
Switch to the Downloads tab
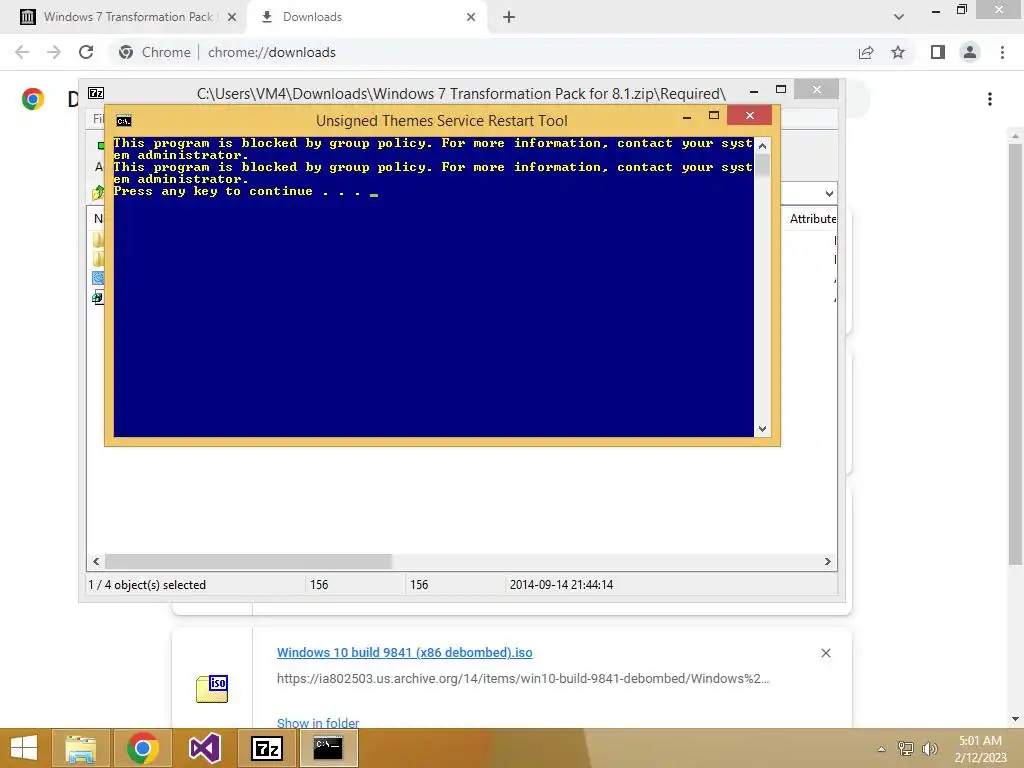coord(366,17)
